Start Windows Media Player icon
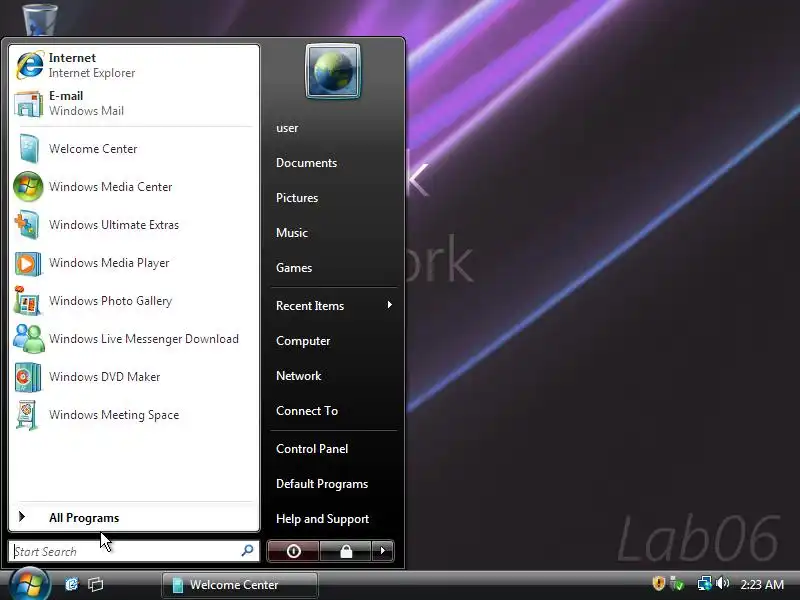 [28, 263]
